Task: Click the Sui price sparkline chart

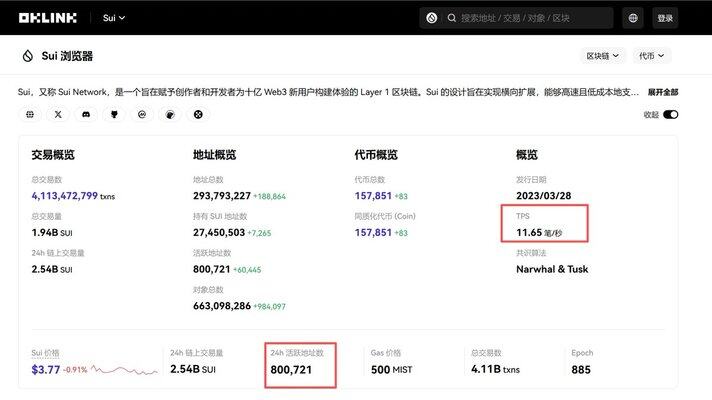Action: [x=124, y=370]
